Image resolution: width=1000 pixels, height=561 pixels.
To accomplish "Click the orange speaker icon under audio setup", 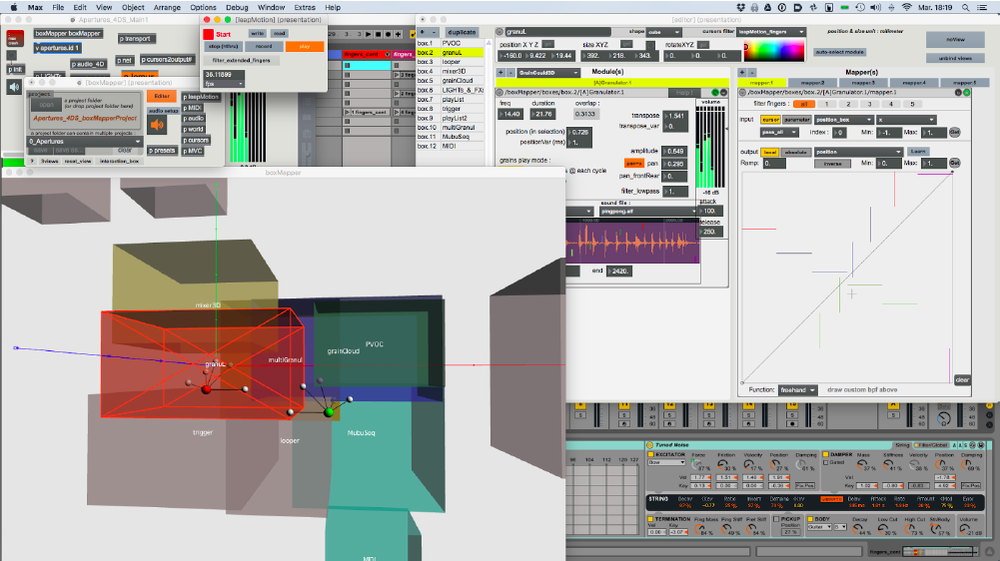I will click(157, 125).
